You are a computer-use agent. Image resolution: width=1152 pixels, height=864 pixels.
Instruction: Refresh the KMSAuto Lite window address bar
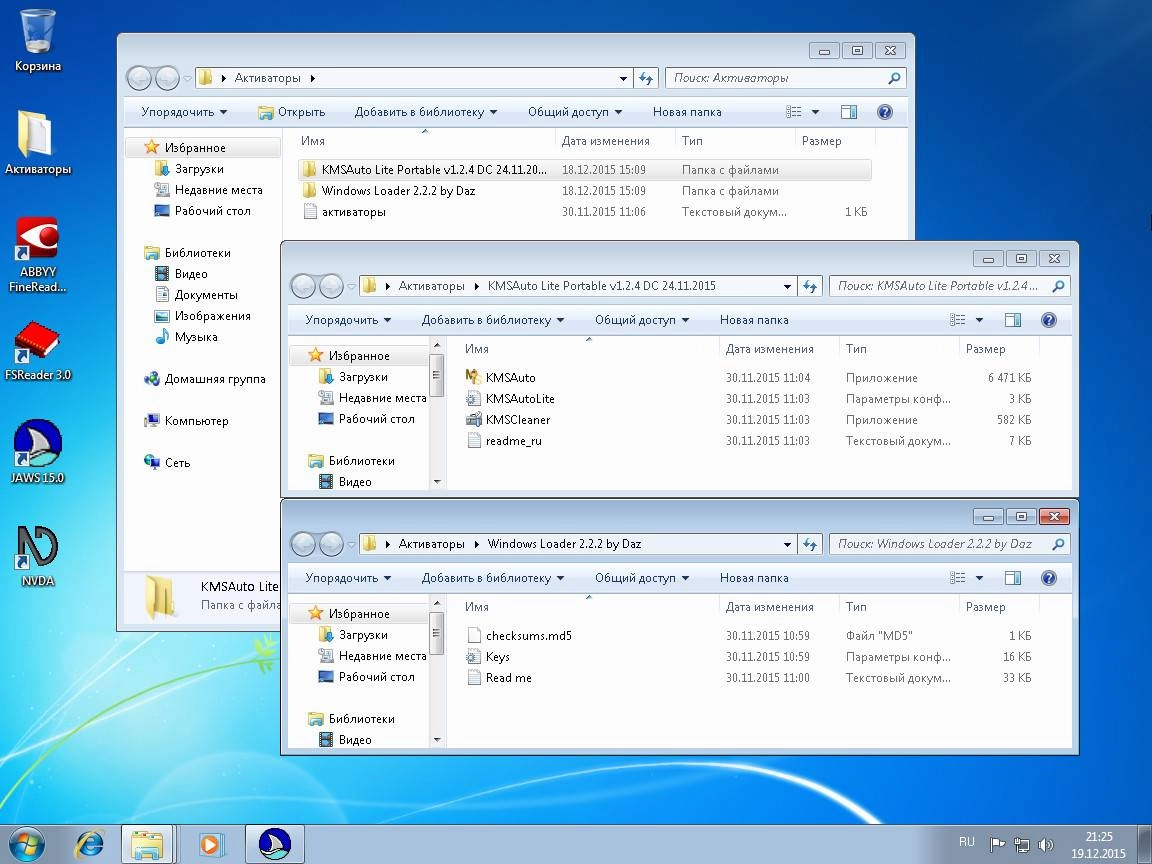click(810, 286)
